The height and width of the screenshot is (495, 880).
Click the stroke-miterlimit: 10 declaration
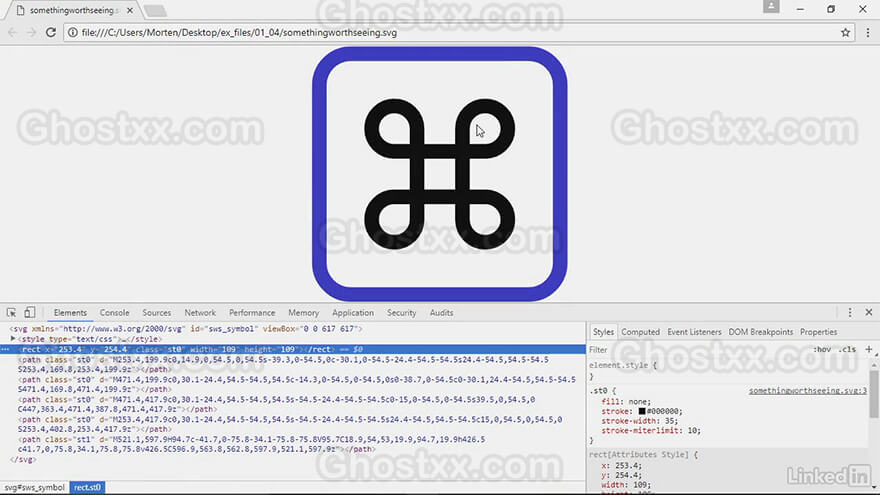tap(651, 430)
